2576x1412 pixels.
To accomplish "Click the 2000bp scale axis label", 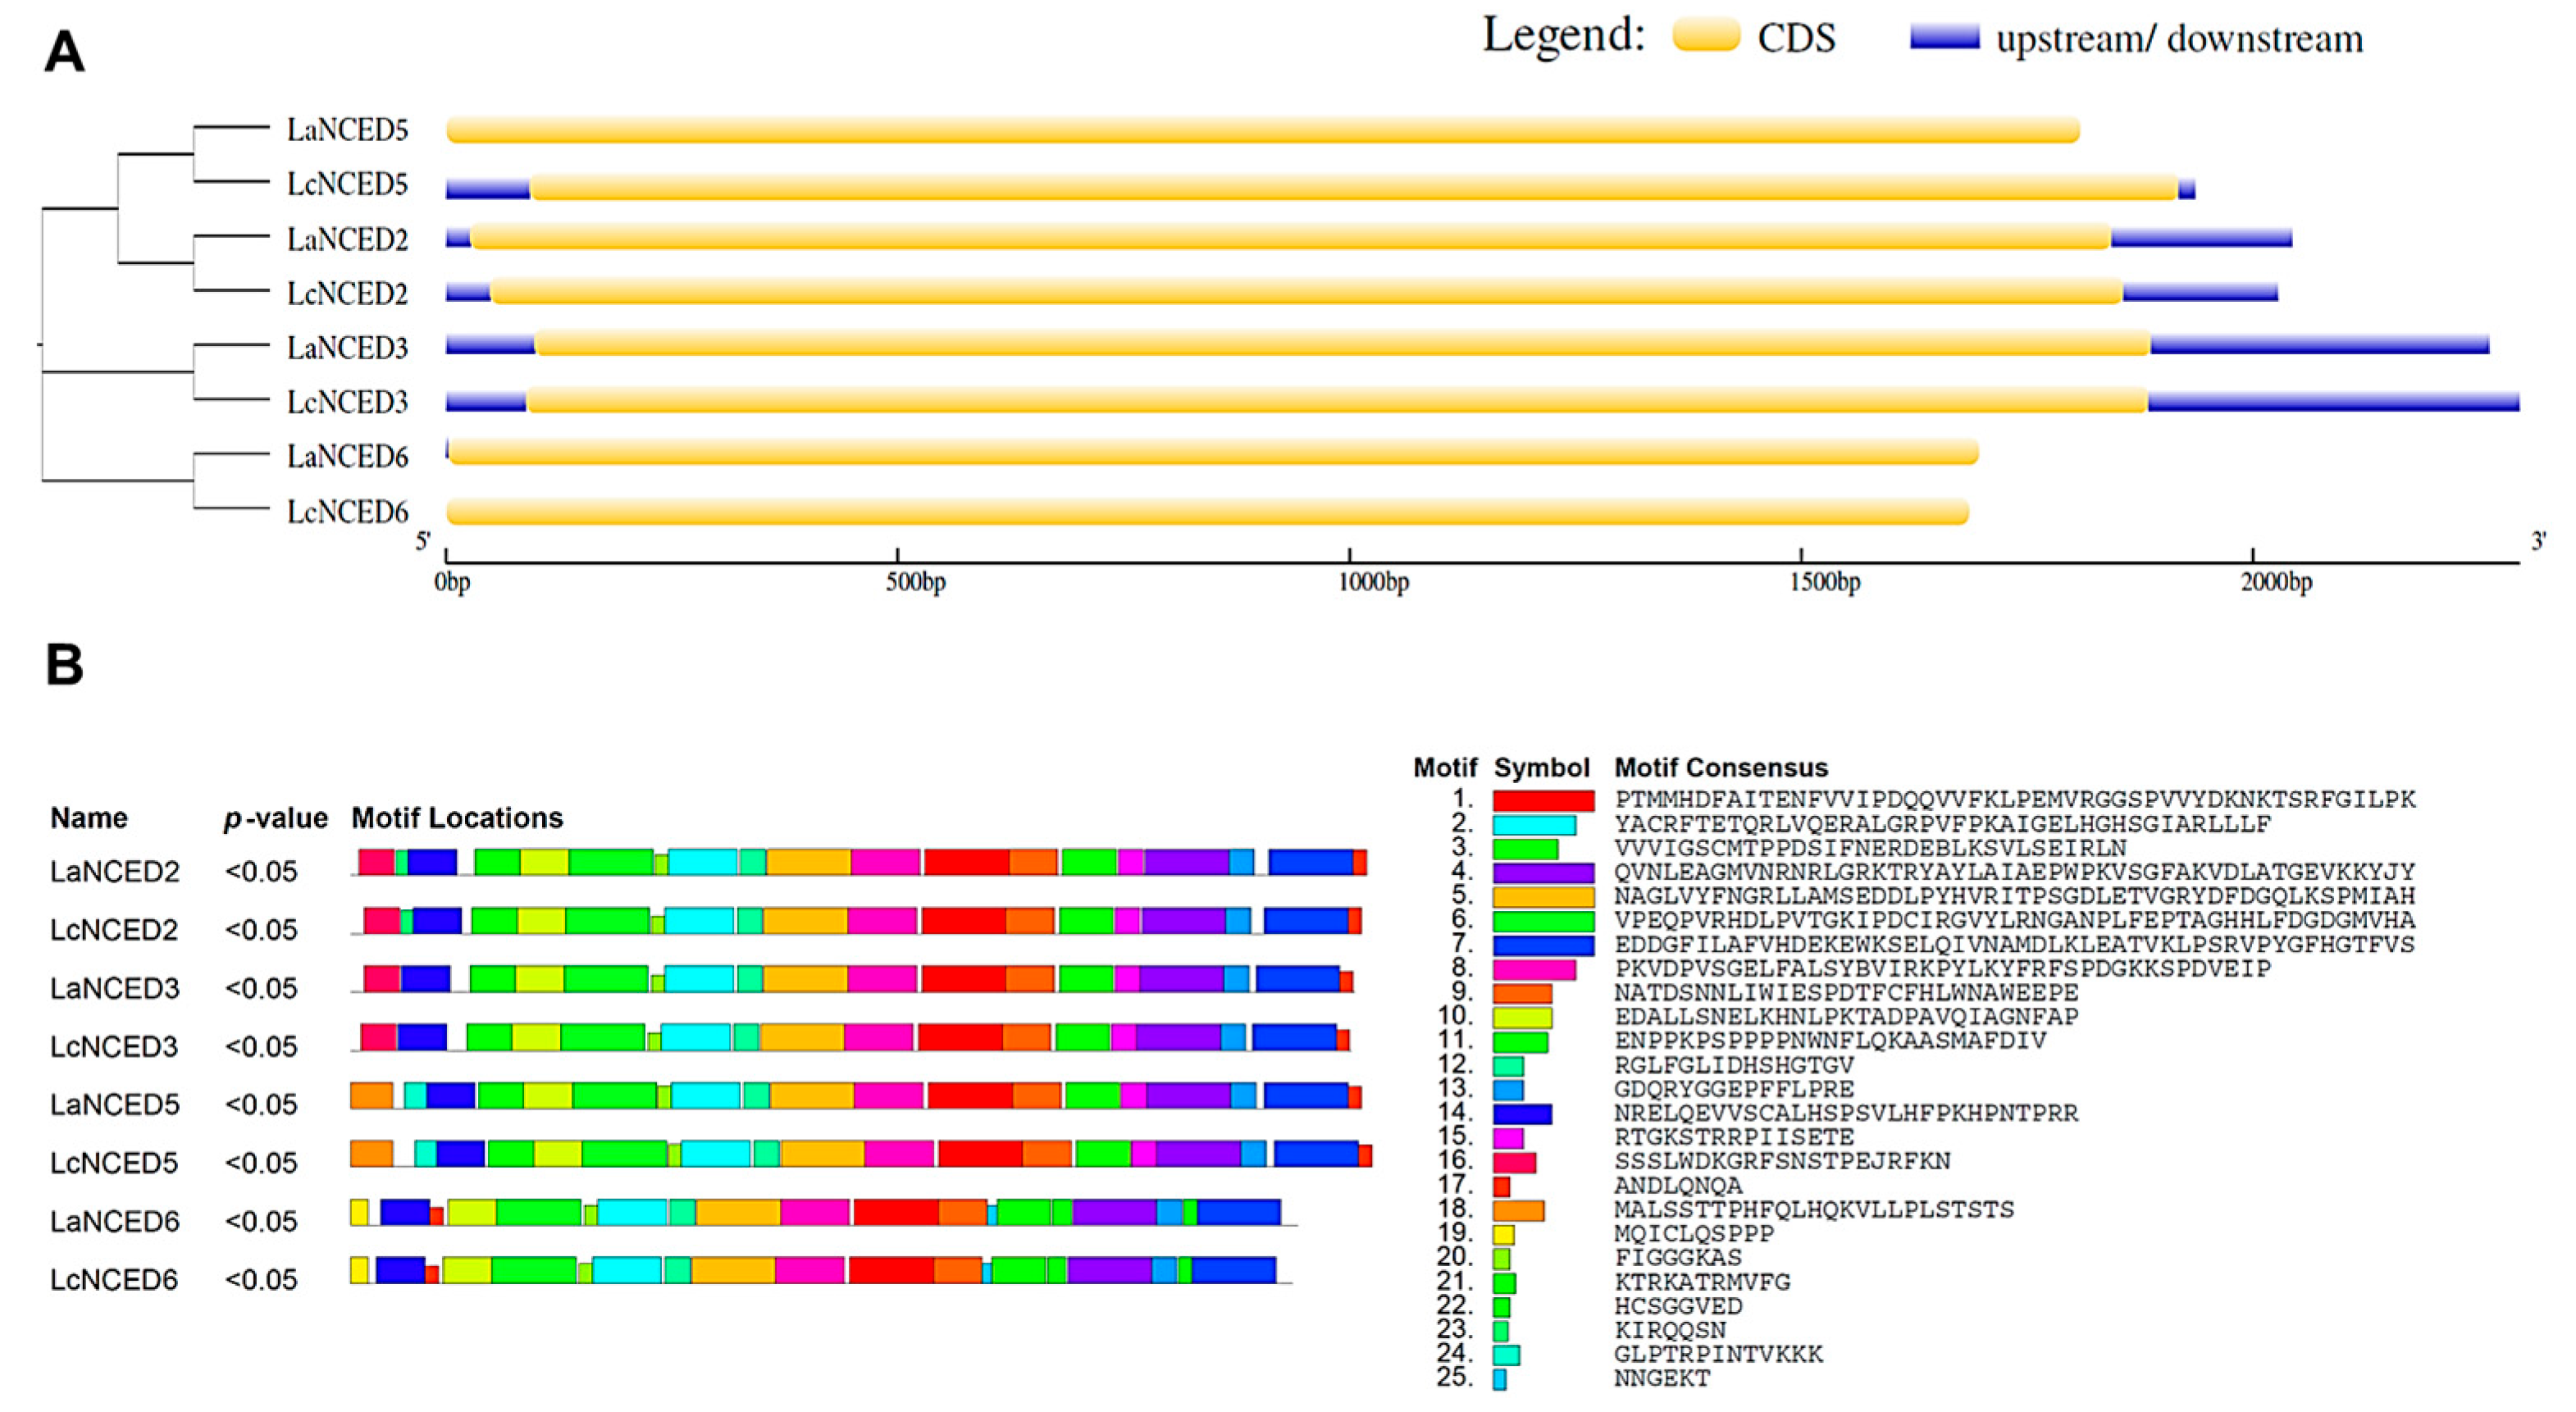I will coord(2276,582).
